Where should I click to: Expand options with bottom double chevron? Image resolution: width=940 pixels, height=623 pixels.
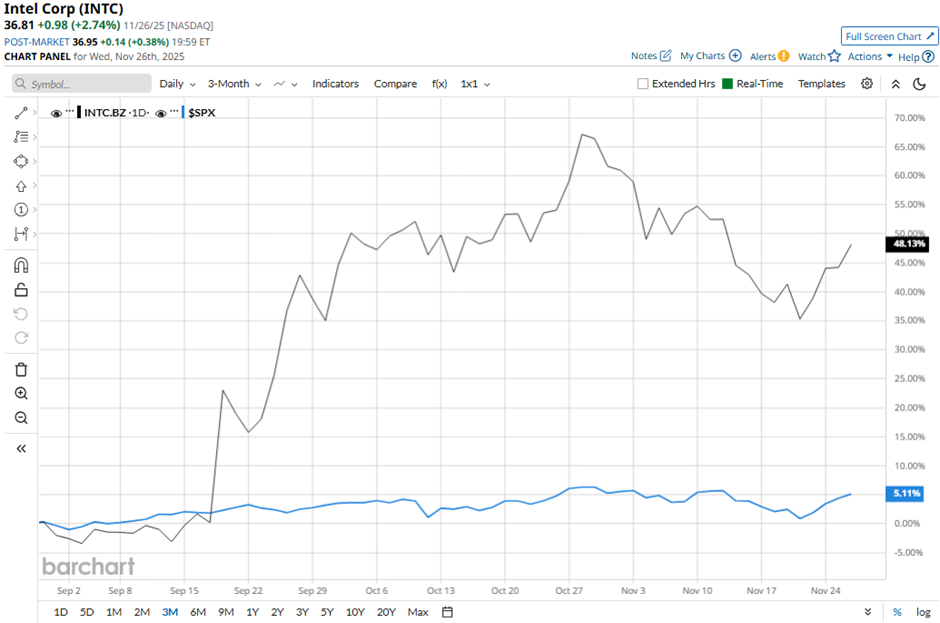pyautogui.click(x=867, y=612)
